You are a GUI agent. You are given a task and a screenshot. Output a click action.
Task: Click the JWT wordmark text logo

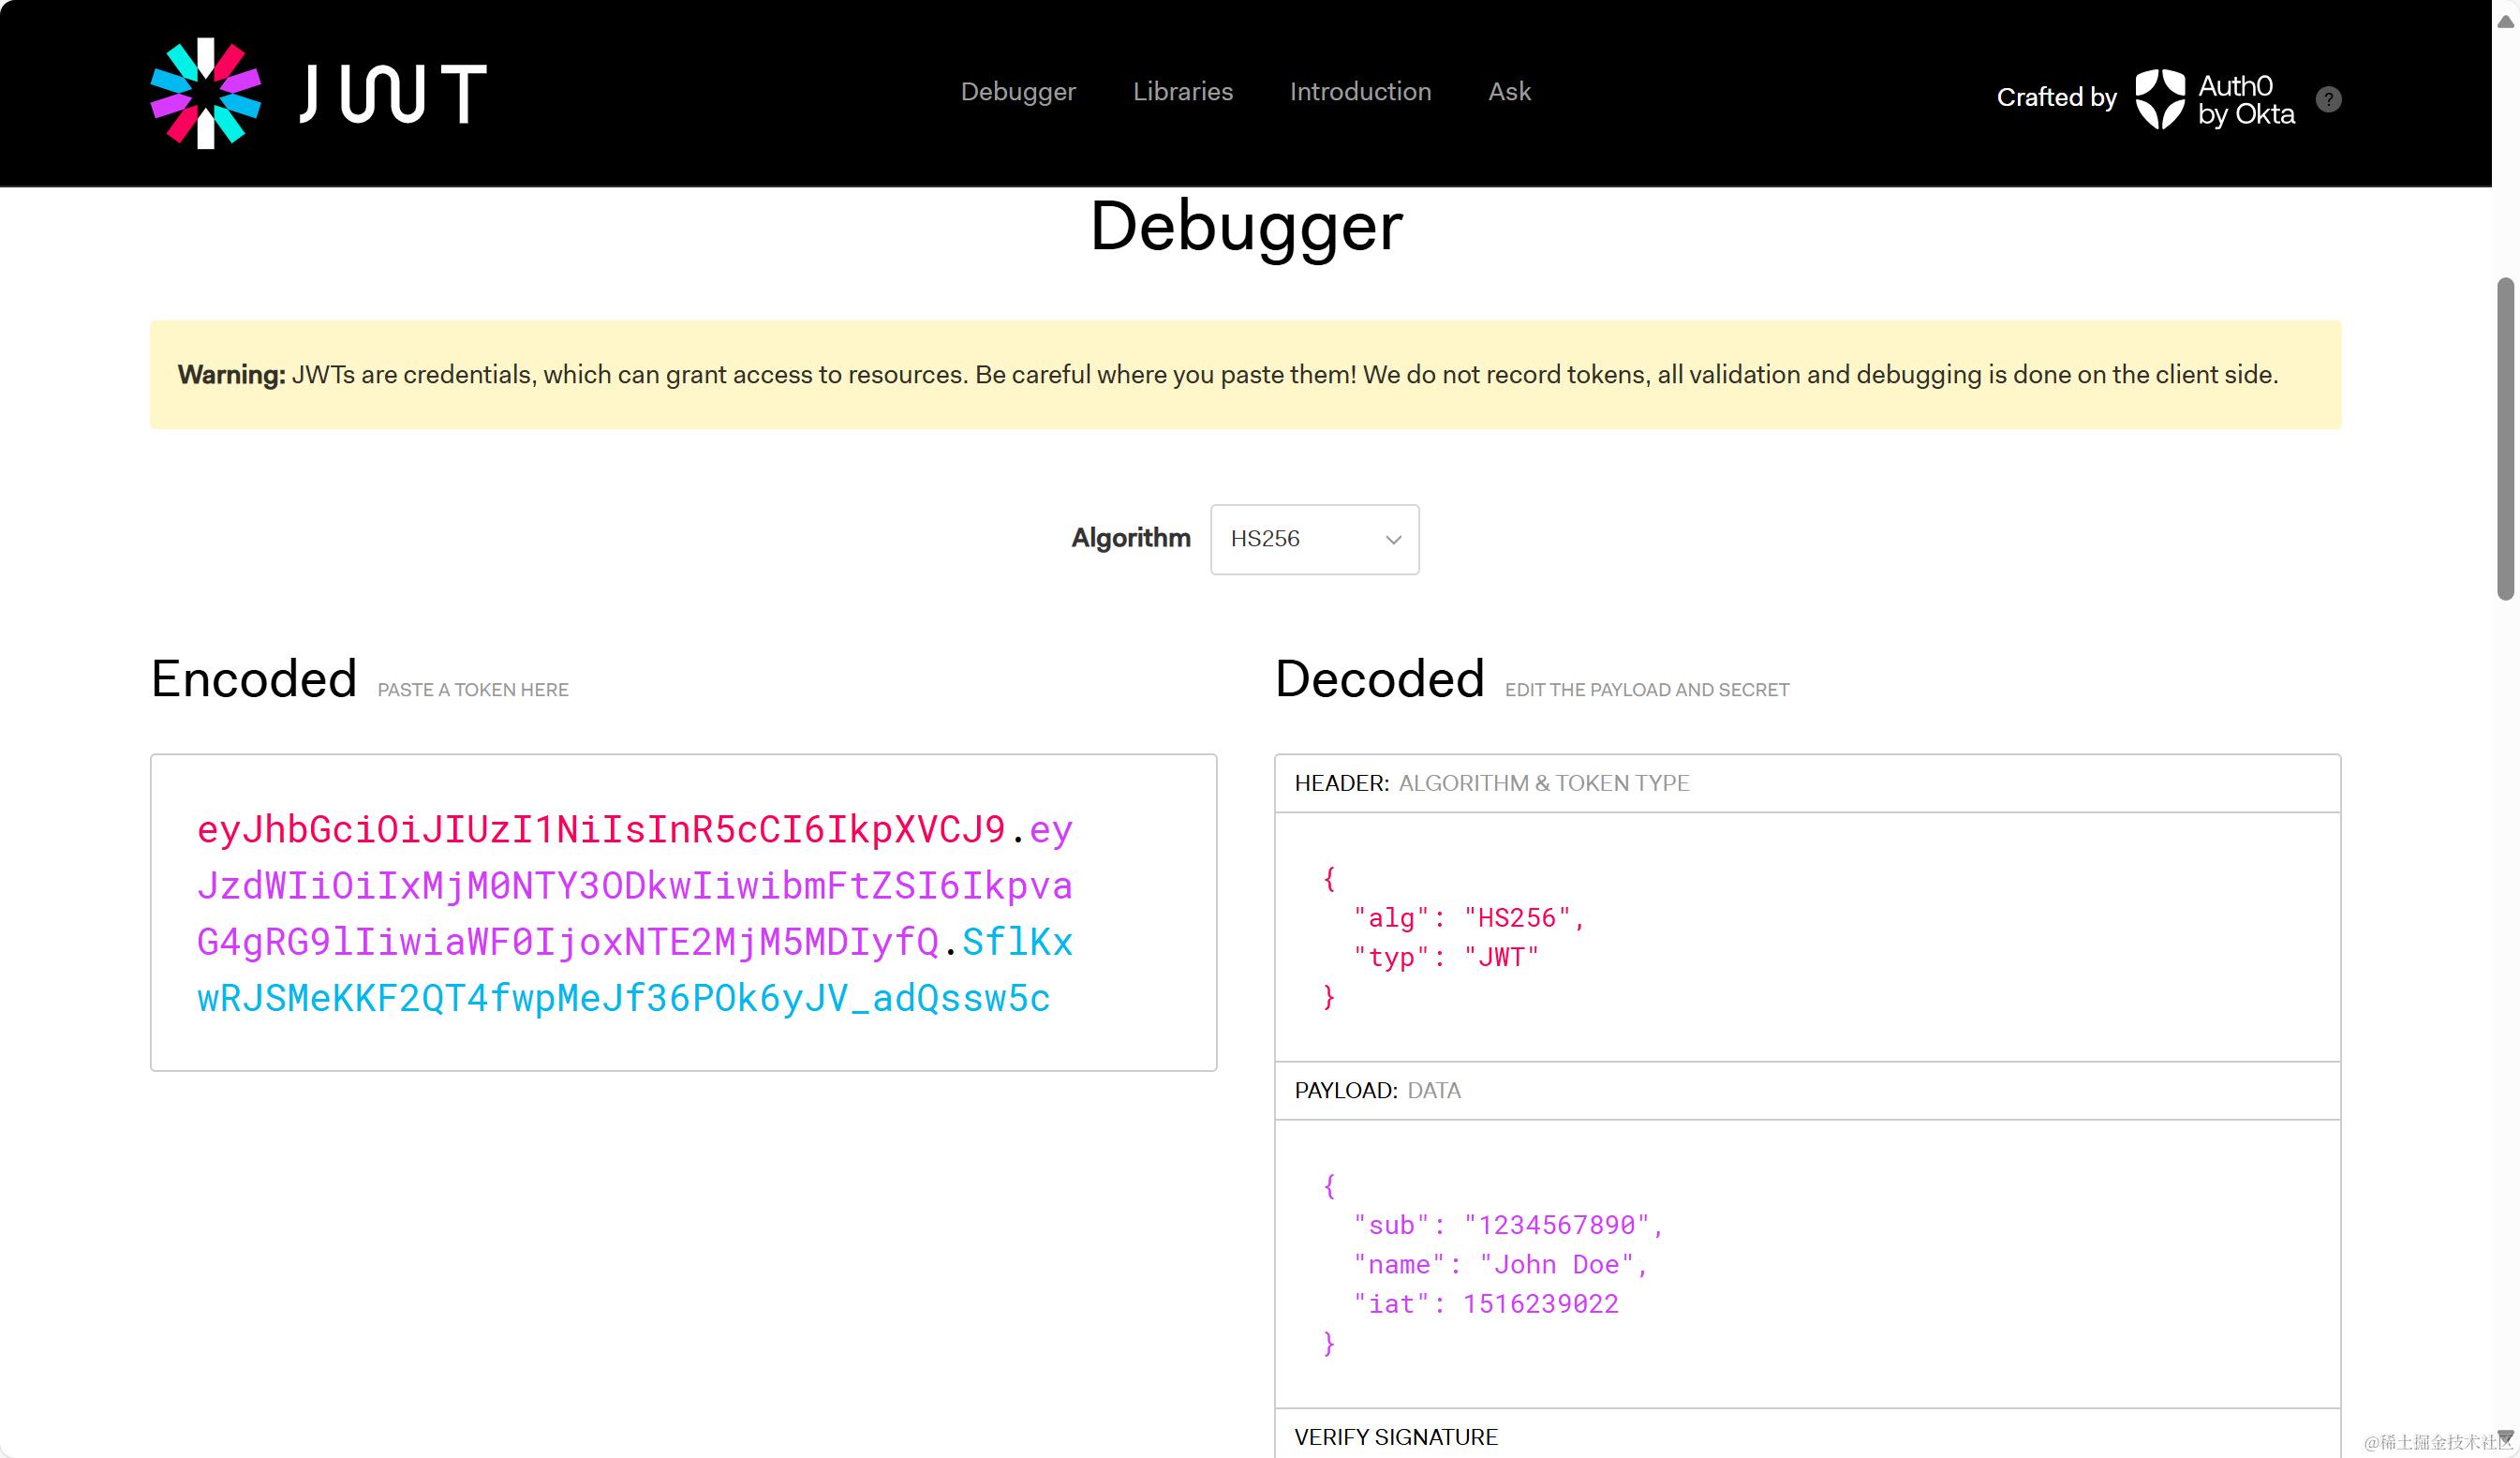393,93
